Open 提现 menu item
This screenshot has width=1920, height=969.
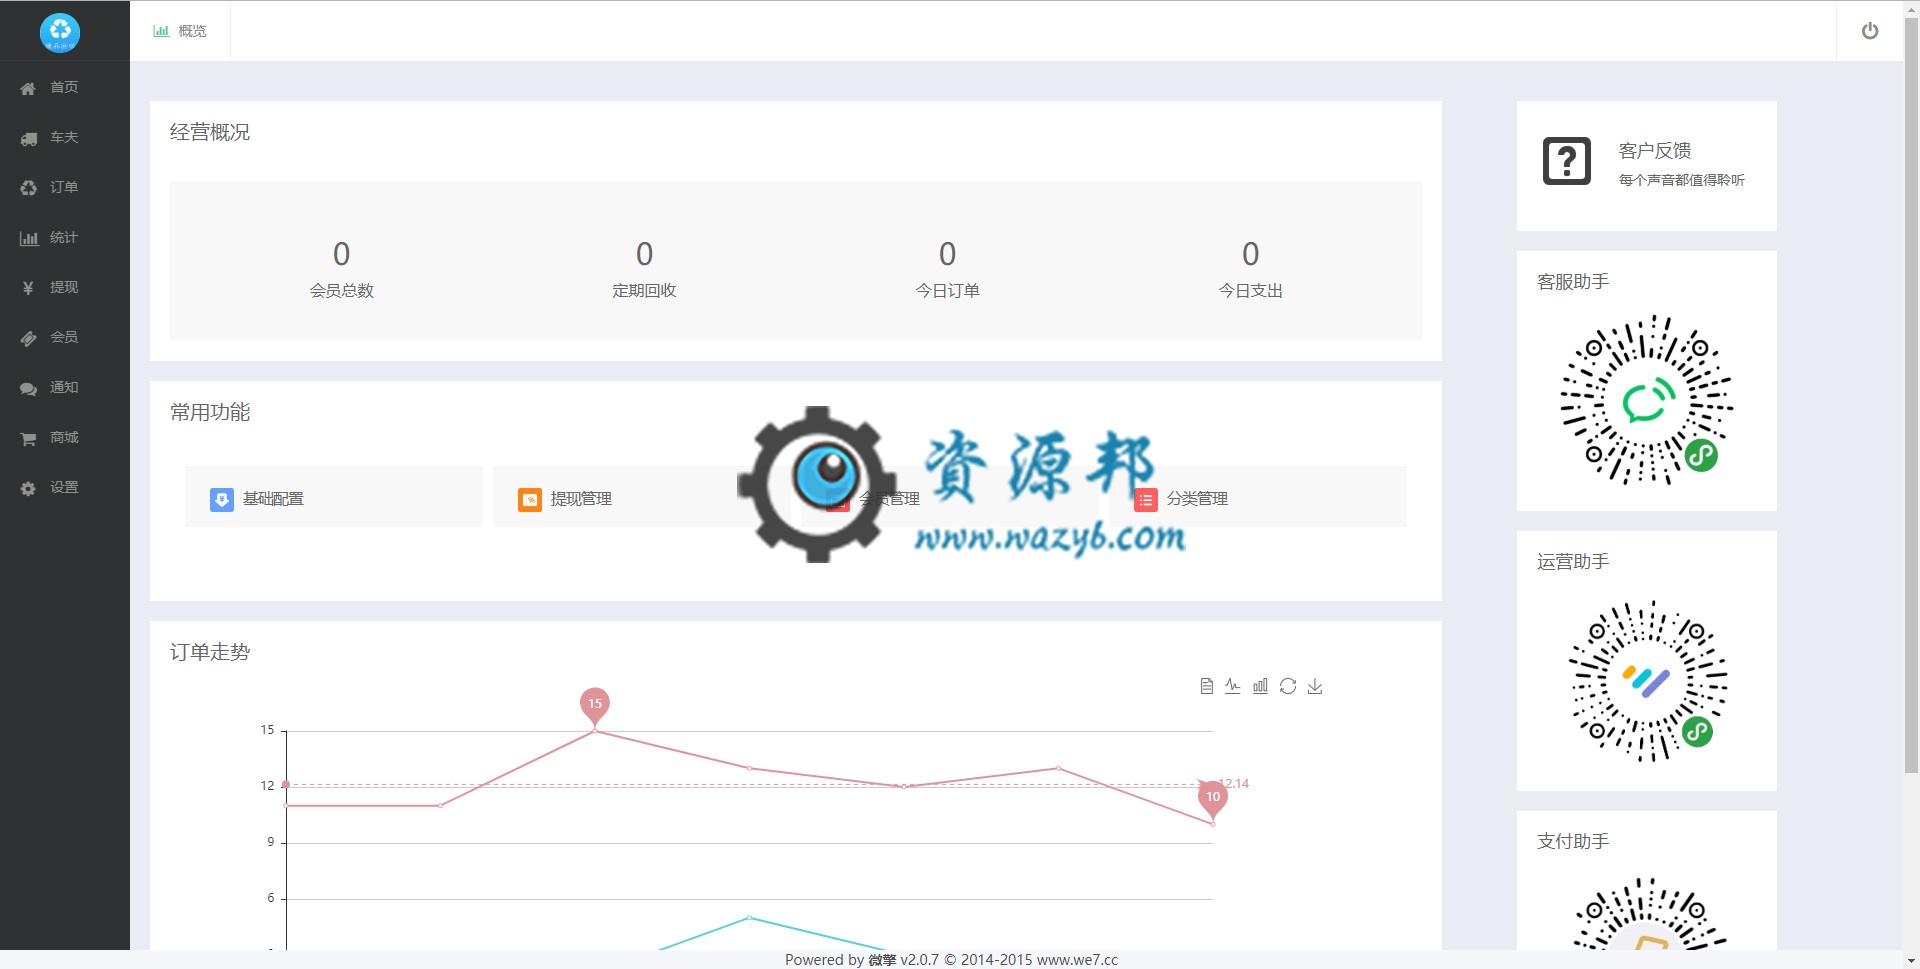65,287
